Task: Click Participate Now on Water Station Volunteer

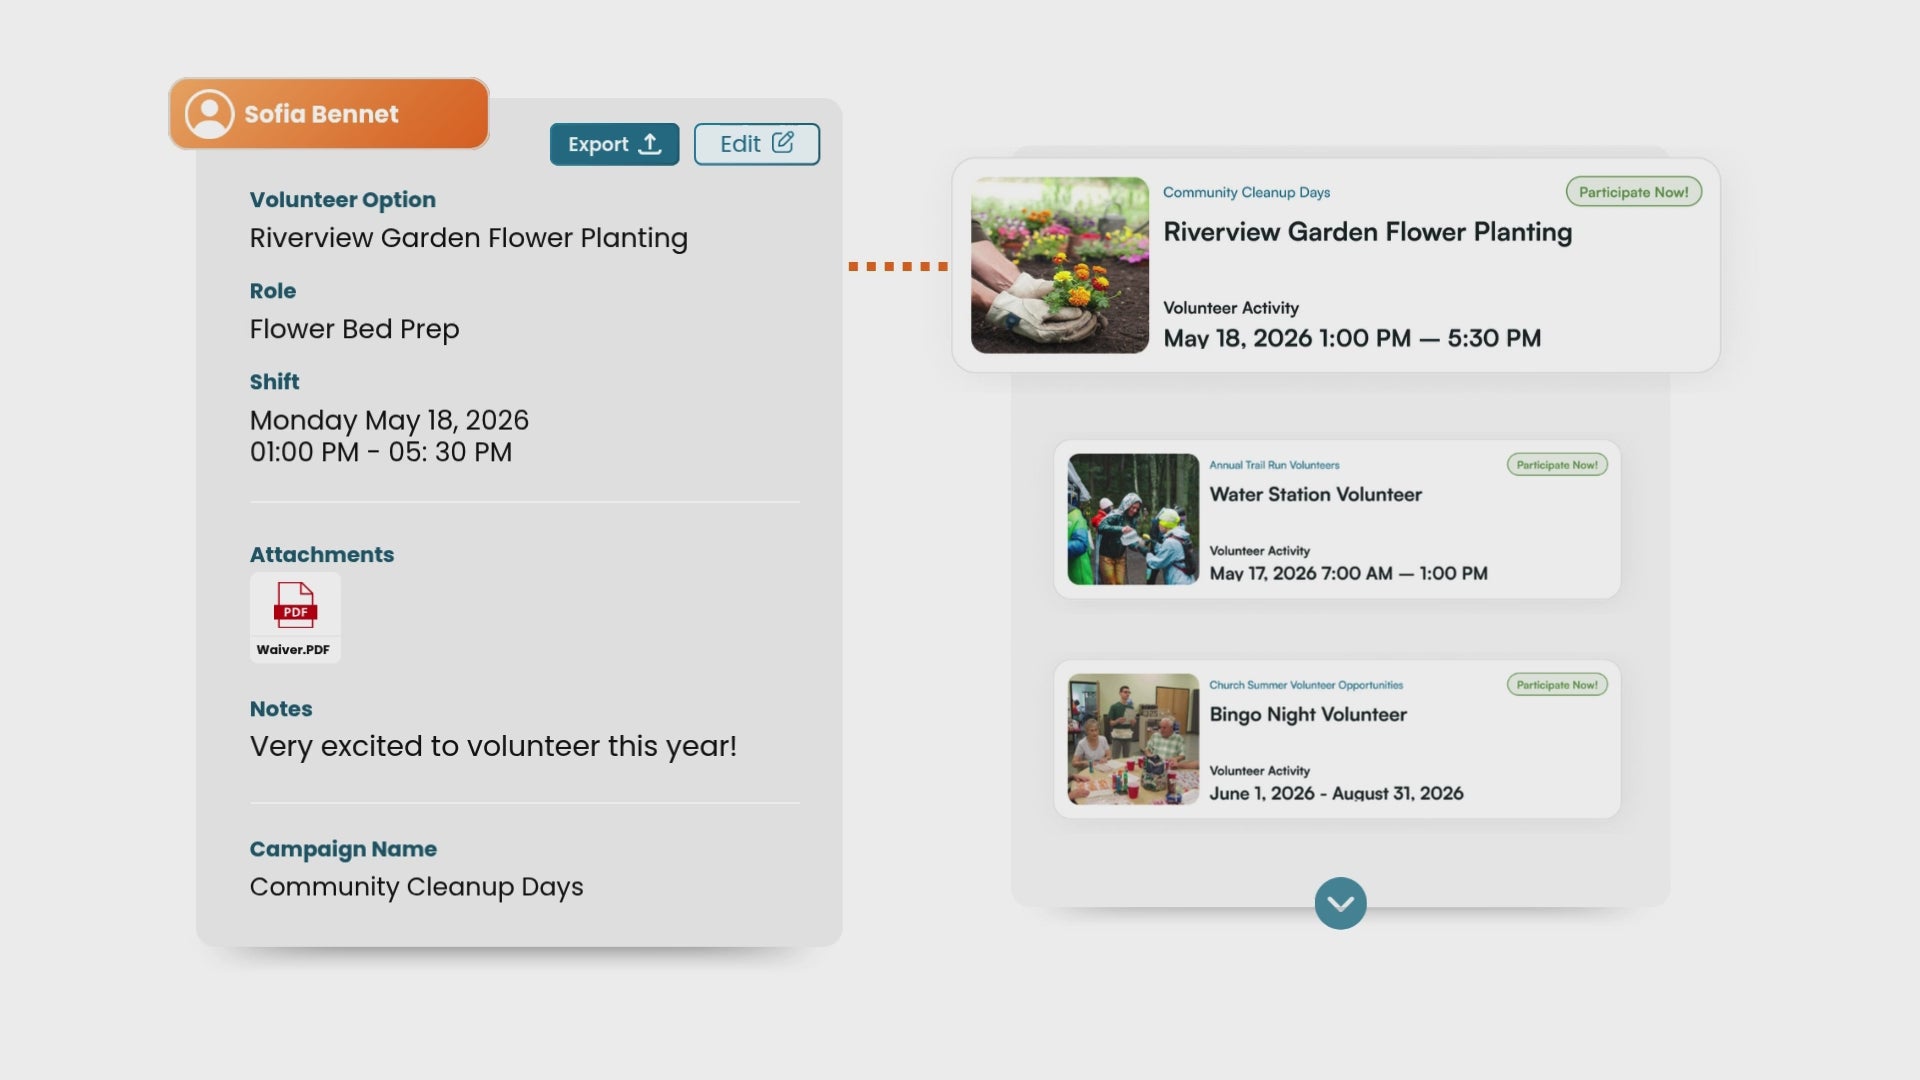Action: [x=1556, y=465]
